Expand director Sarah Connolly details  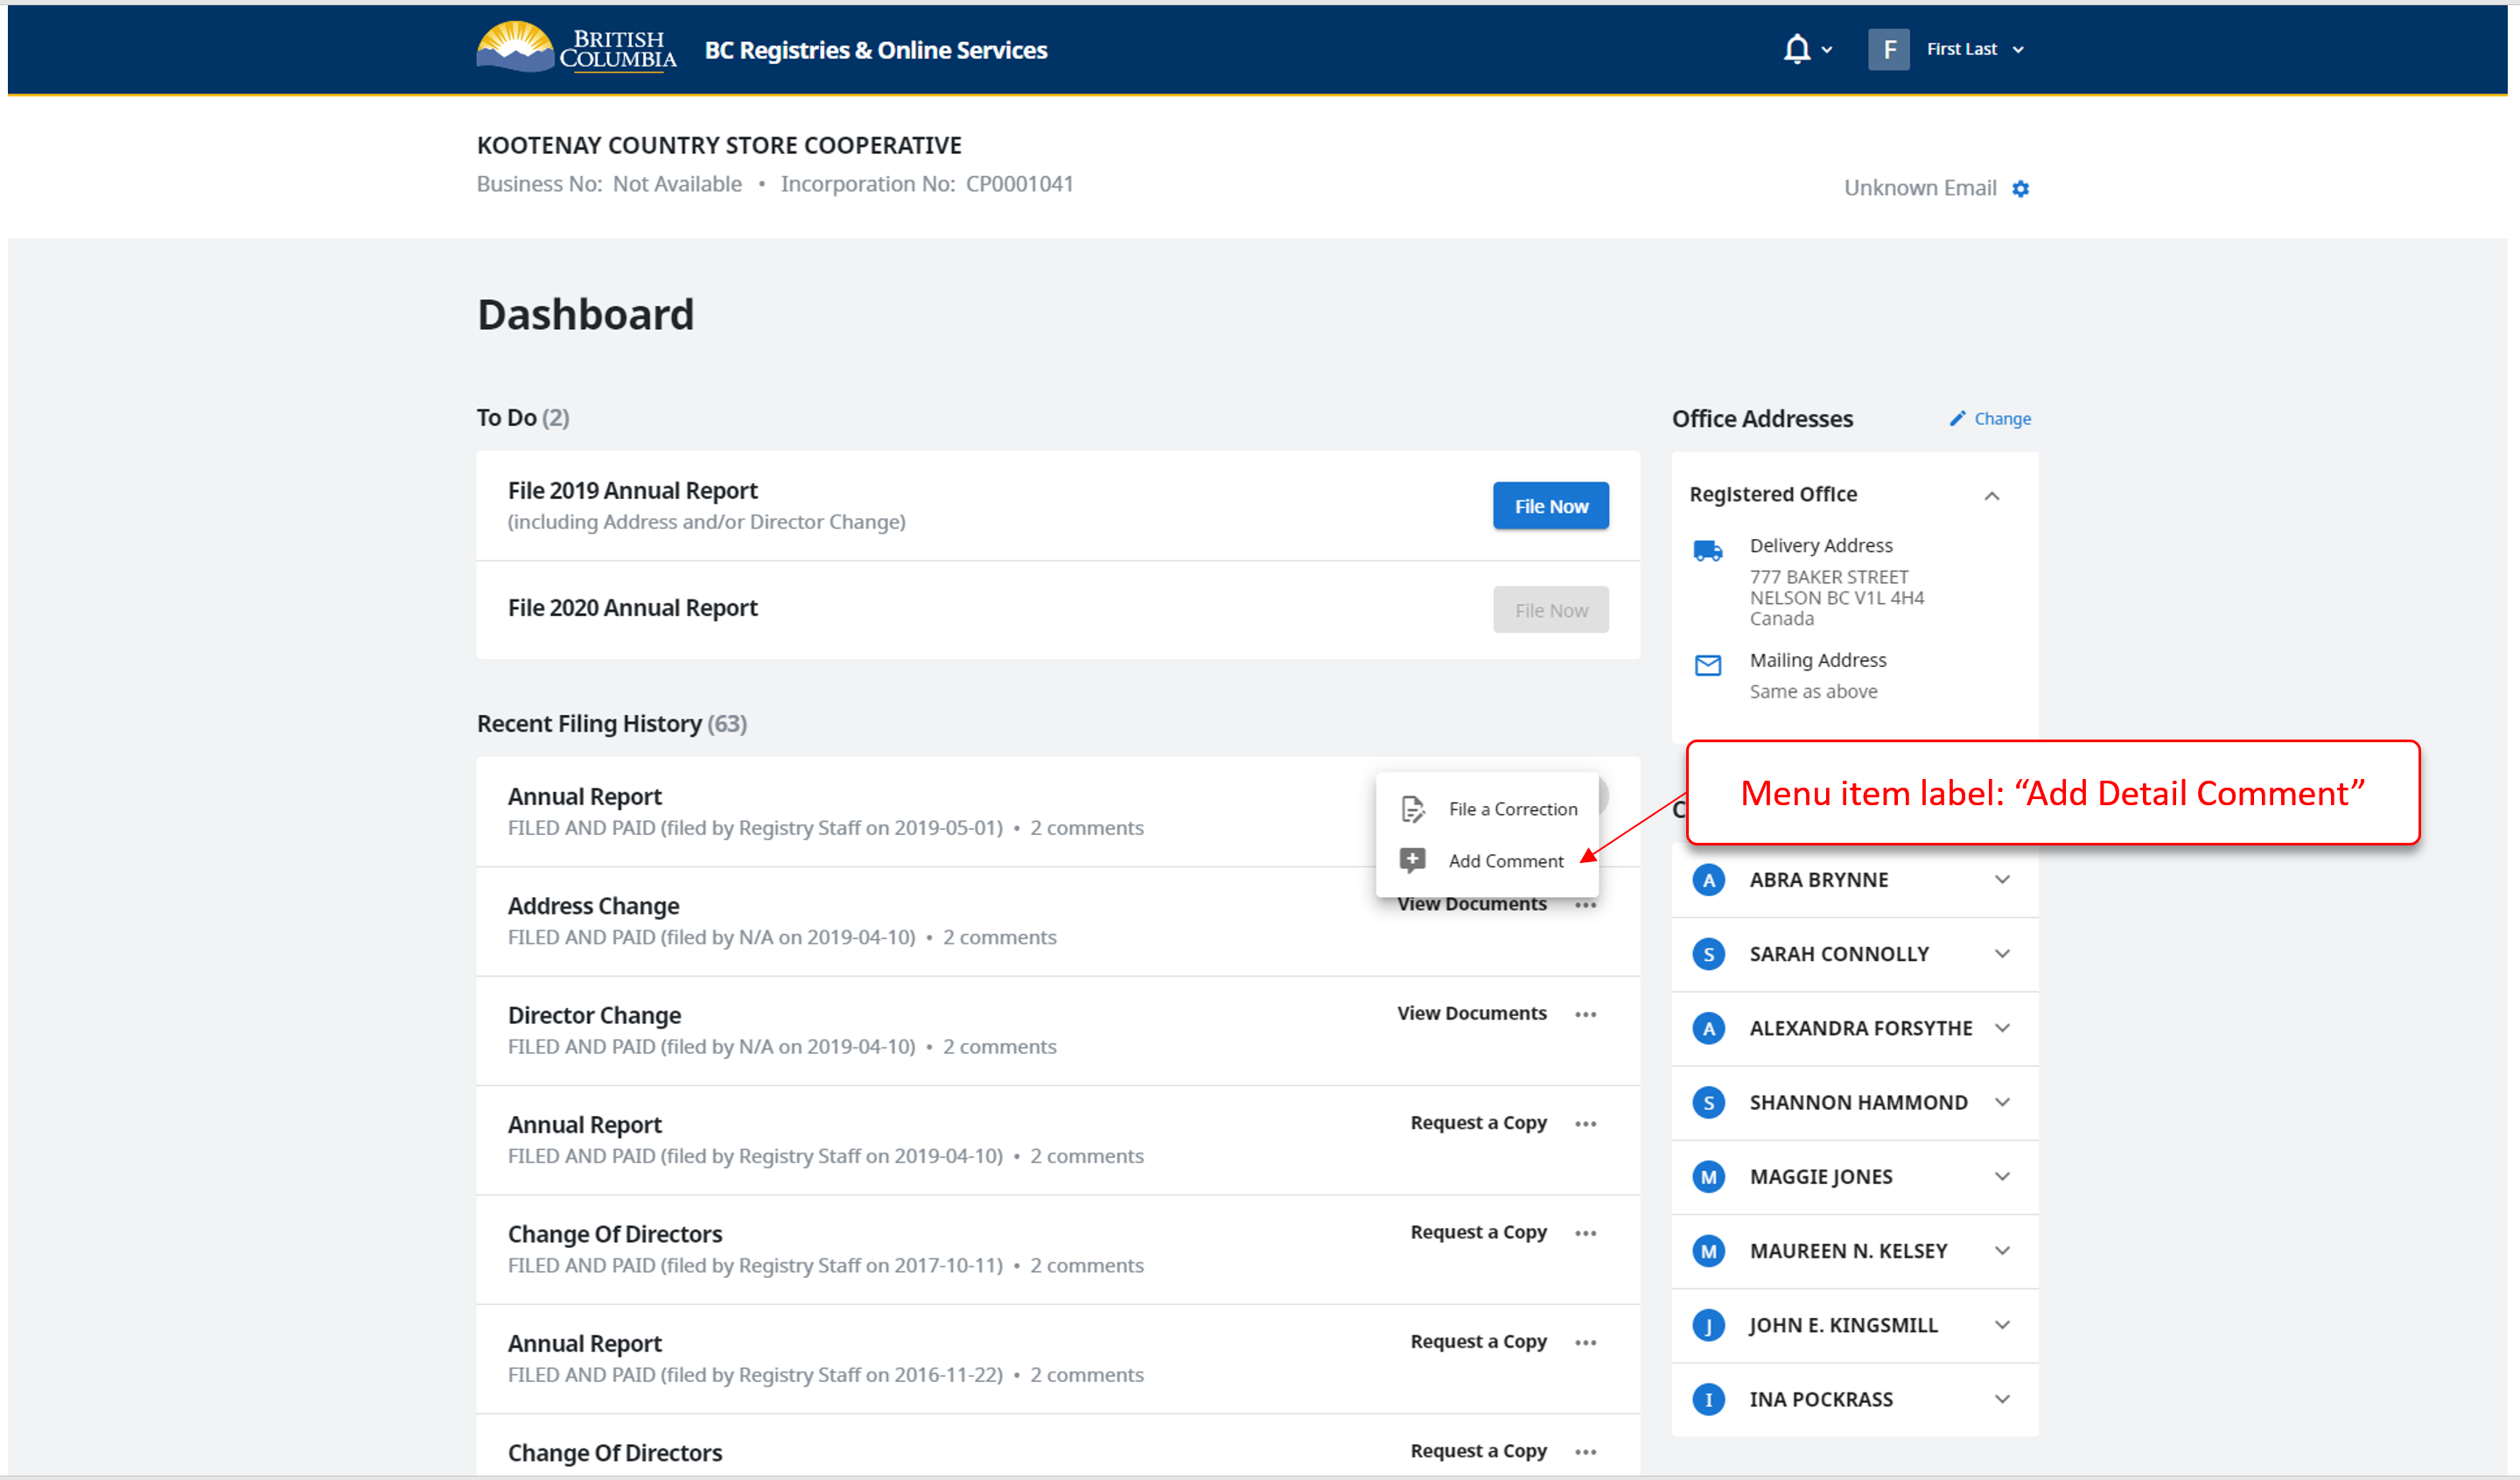click(x=2002, y=954)
